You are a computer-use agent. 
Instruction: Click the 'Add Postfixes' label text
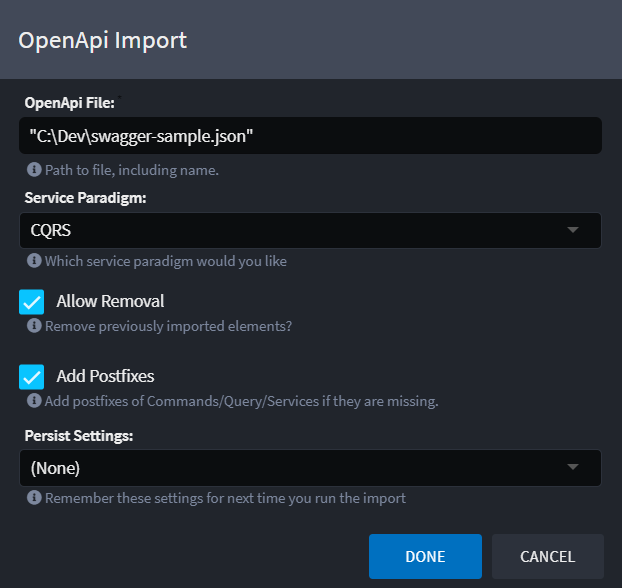click(105, 377)
